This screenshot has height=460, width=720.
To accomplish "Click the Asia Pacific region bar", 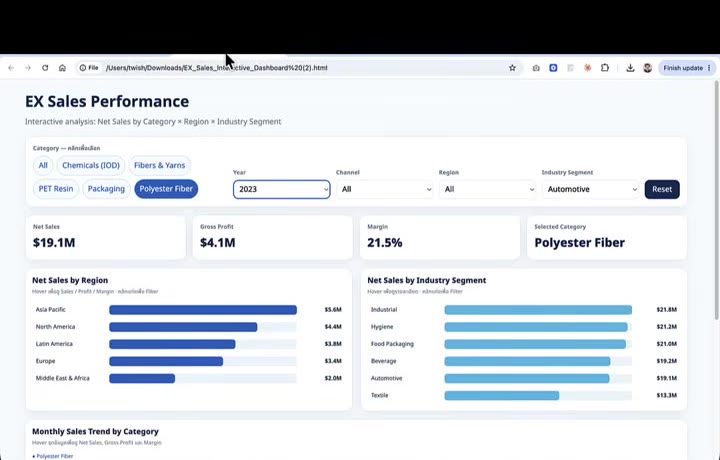I will pos(203,310).
